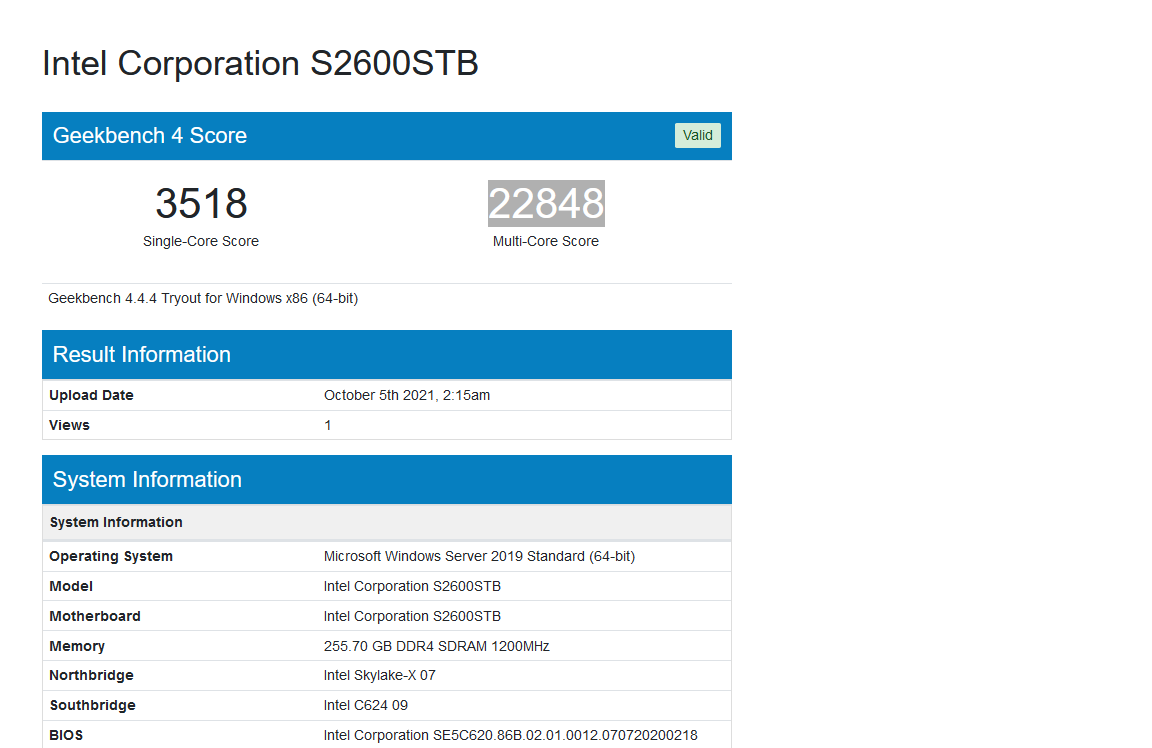This screenshot has height=748, width=1152.
Task: Select the page title Intel Corporation S2600STB
Action: pos(260,63)
